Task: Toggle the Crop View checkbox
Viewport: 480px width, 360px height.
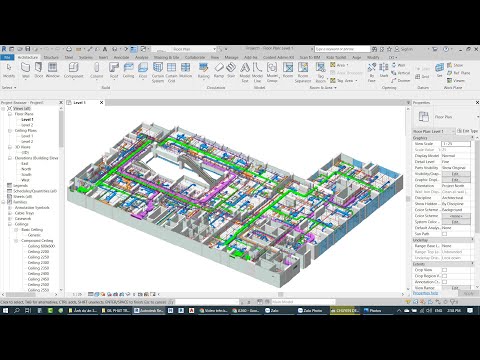Action: pyautogui.click(x=444, y=270)
